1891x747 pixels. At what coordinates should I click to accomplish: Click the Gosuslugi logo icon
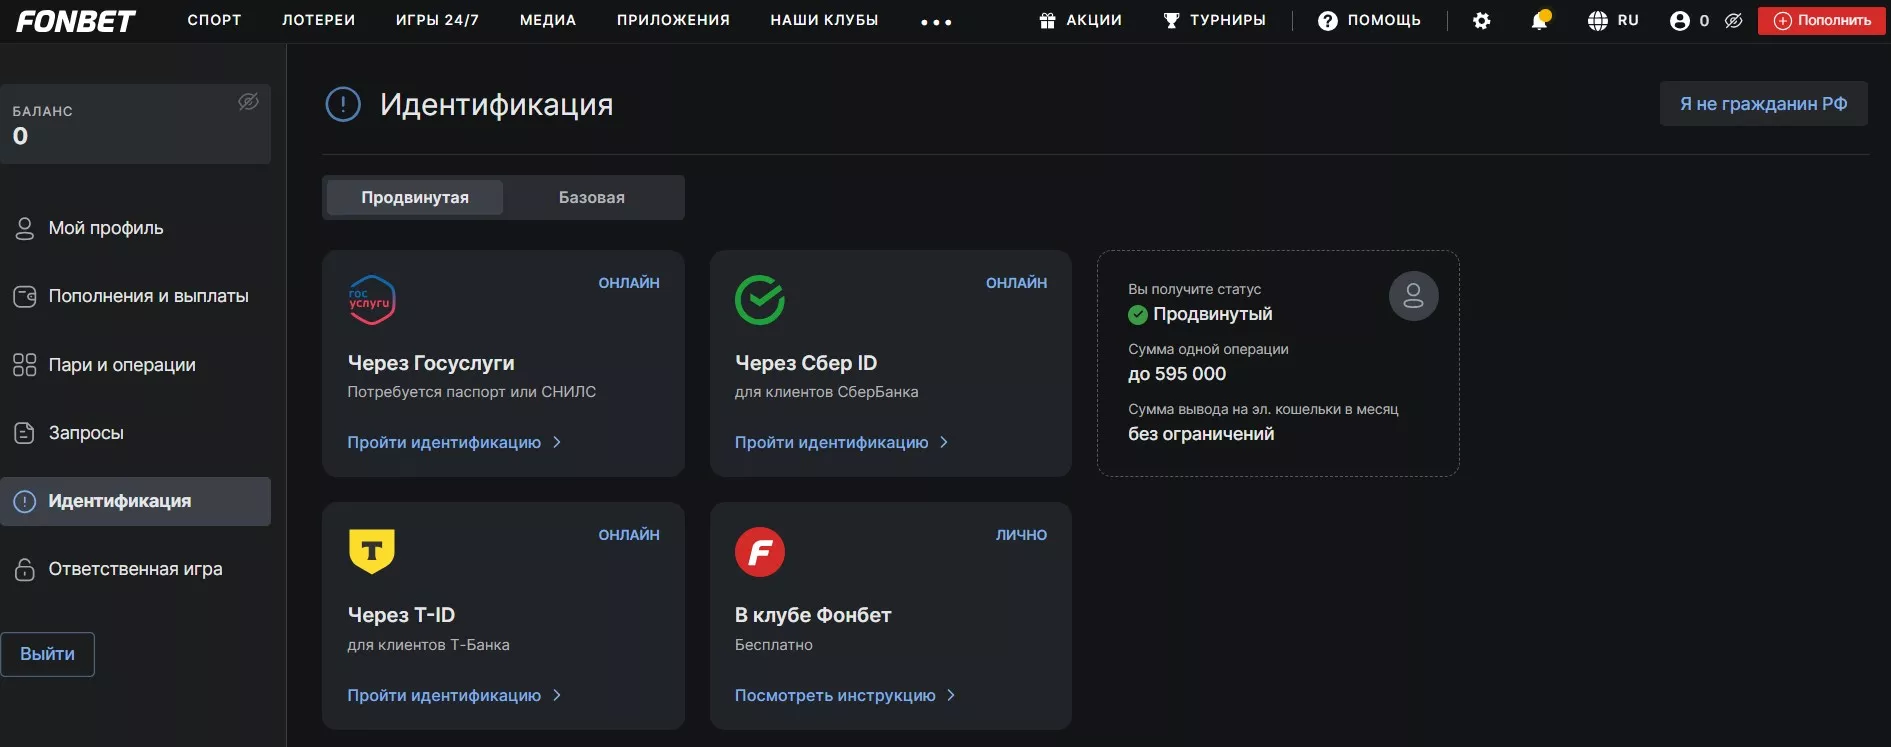click(x=371, y=300)
